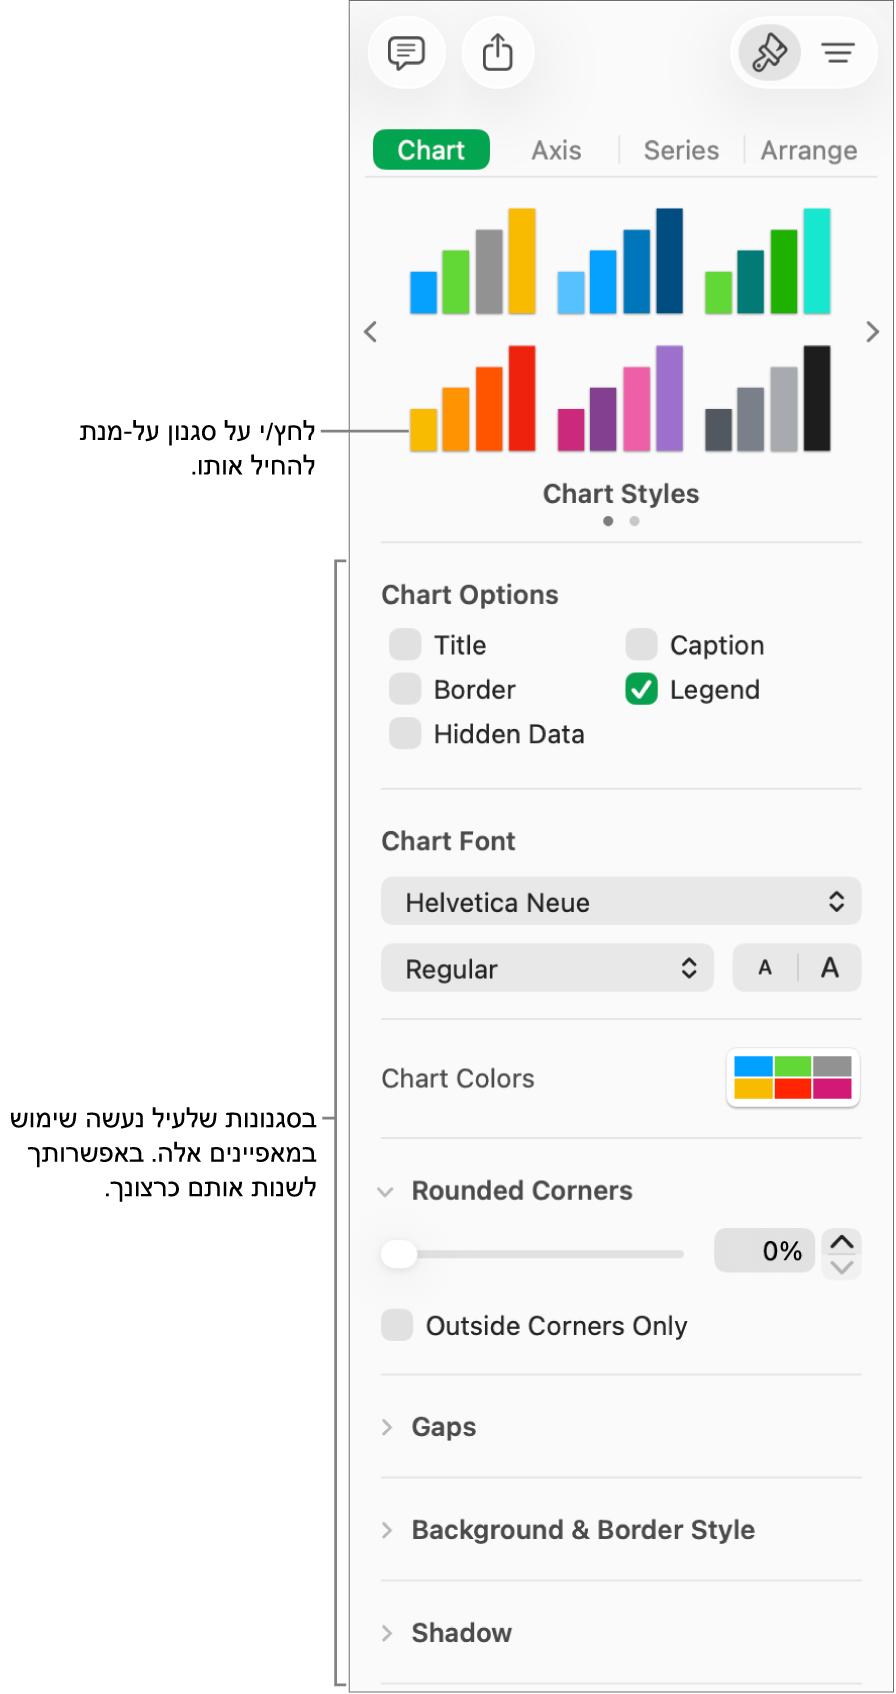
Task: Show next chart styles with right arrow
Action: (872, 332)
